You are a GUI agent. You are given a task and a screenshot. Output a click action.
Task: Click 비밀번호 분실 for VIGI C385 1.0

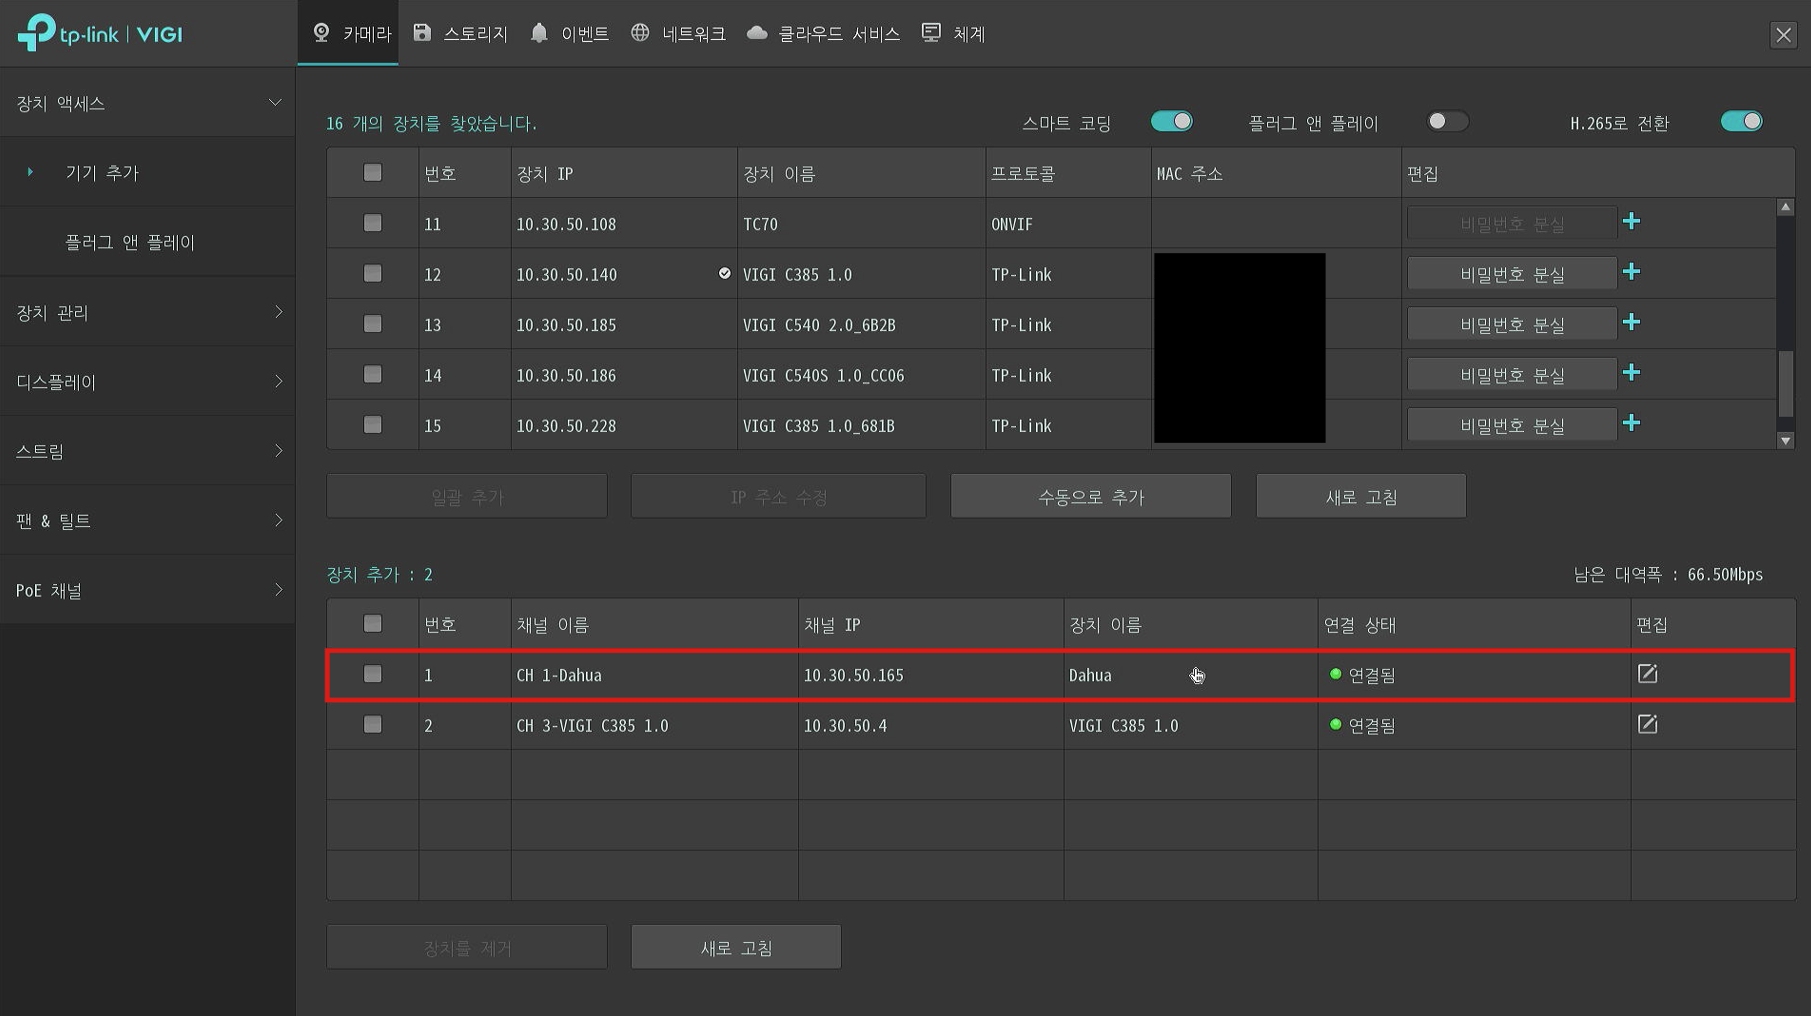[x=1512, y=273]
